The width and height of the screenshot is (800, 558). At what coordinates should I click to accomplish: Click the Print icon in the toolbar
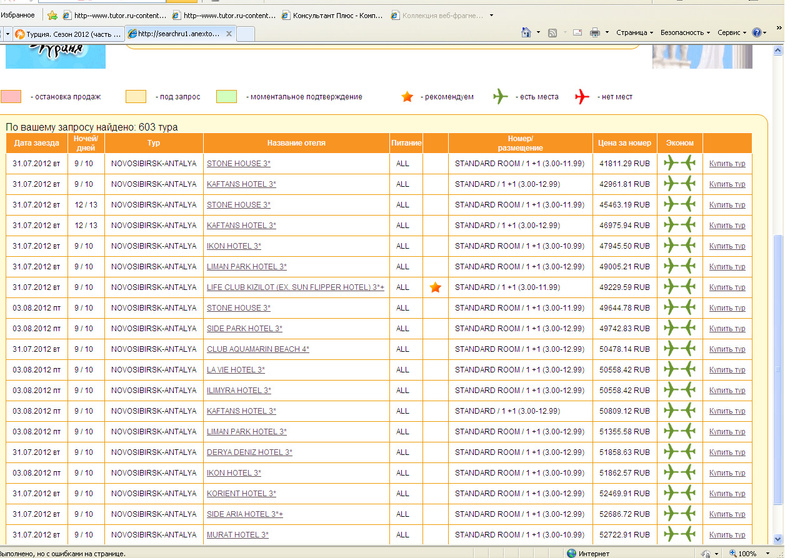coord(595,33)
